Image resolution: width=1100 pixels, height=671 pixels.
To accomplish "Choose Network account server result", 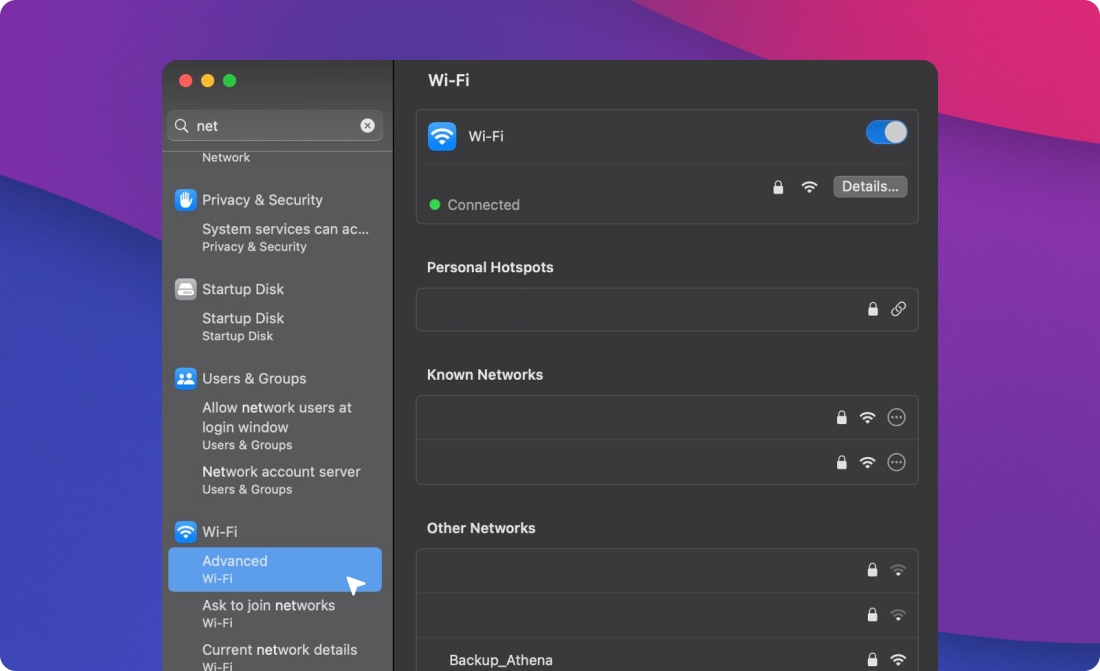I will pos(281,479).
